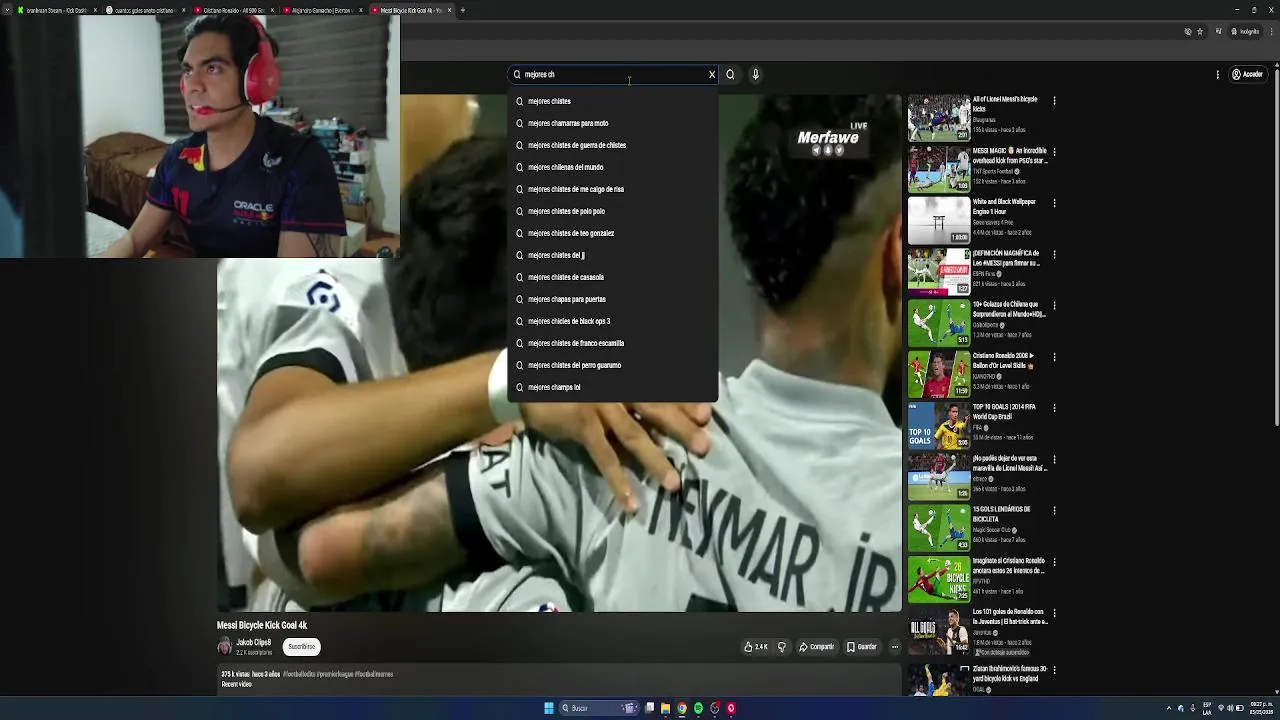
Task: Like the video with thumbs-up 2.4 K
Action: click(756, 647)
